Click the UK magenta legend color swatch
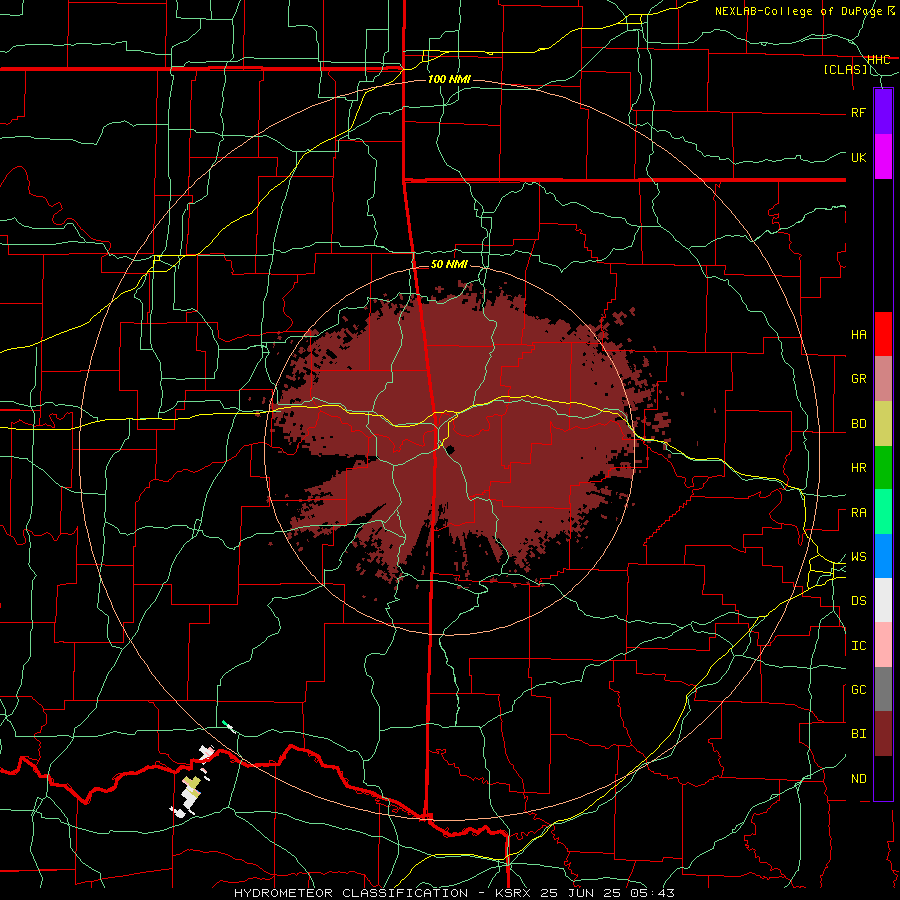 [882, 157]
